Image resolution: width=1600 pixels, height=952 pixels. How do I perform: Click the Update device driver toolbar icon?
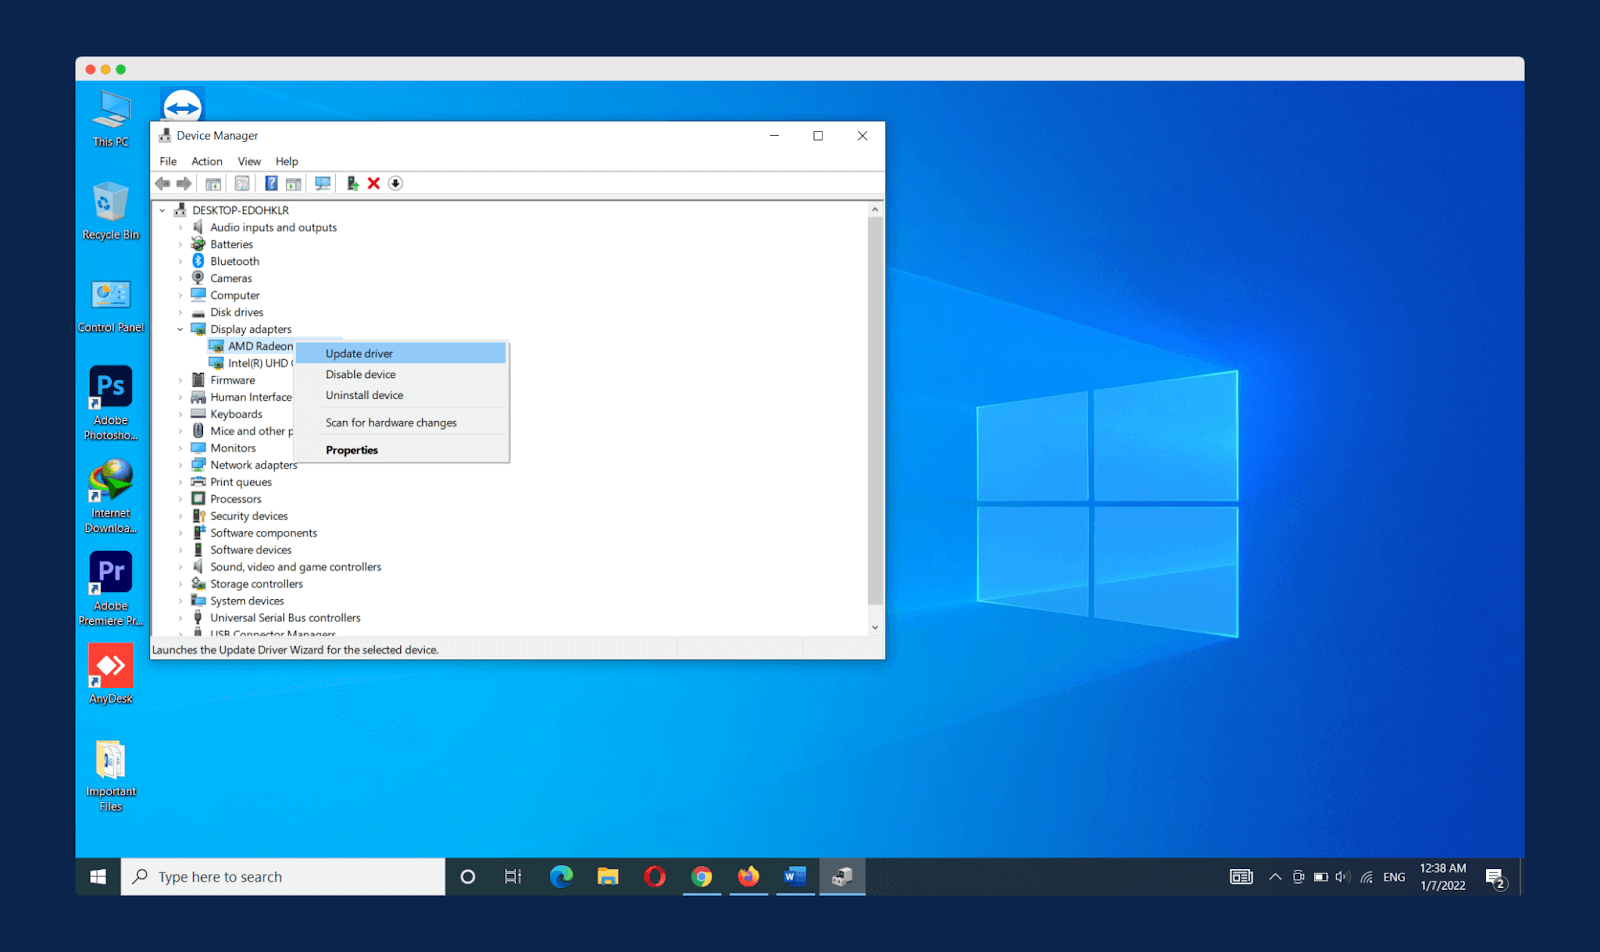352,183
